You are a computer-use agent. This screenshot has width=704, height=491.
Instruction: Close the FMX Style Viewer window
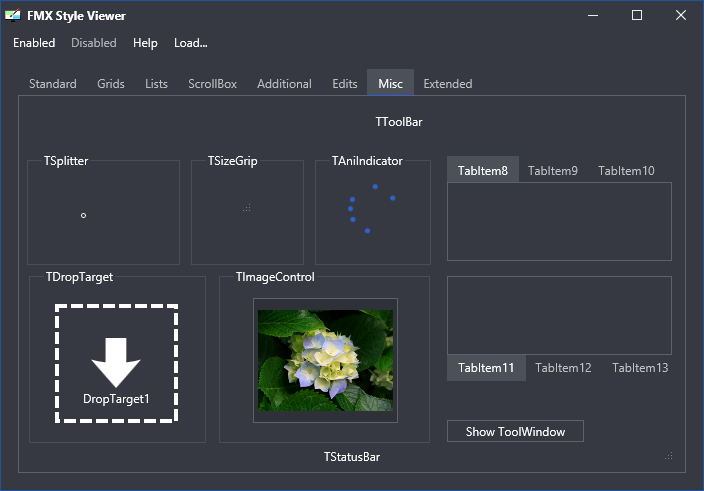coord(681,15)
